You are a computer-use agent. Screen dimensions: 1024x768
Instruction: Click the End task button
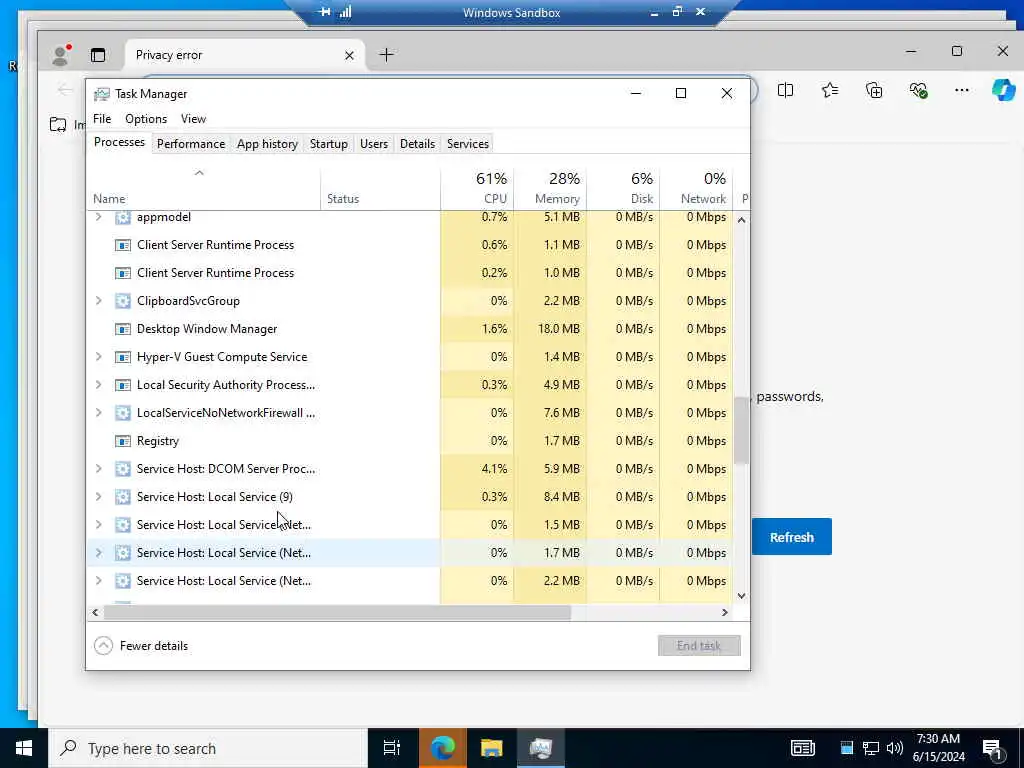pyautogui.click(x=699, y=646)
